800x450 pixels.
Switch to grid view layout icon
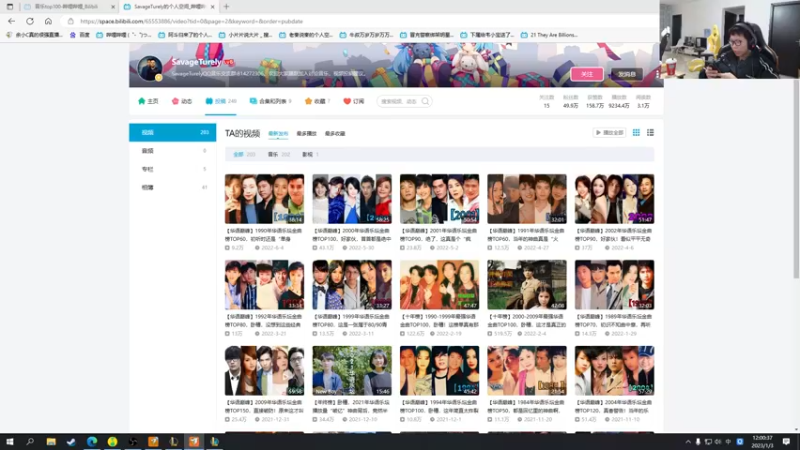pyautogui.click(x=636, y=133)
